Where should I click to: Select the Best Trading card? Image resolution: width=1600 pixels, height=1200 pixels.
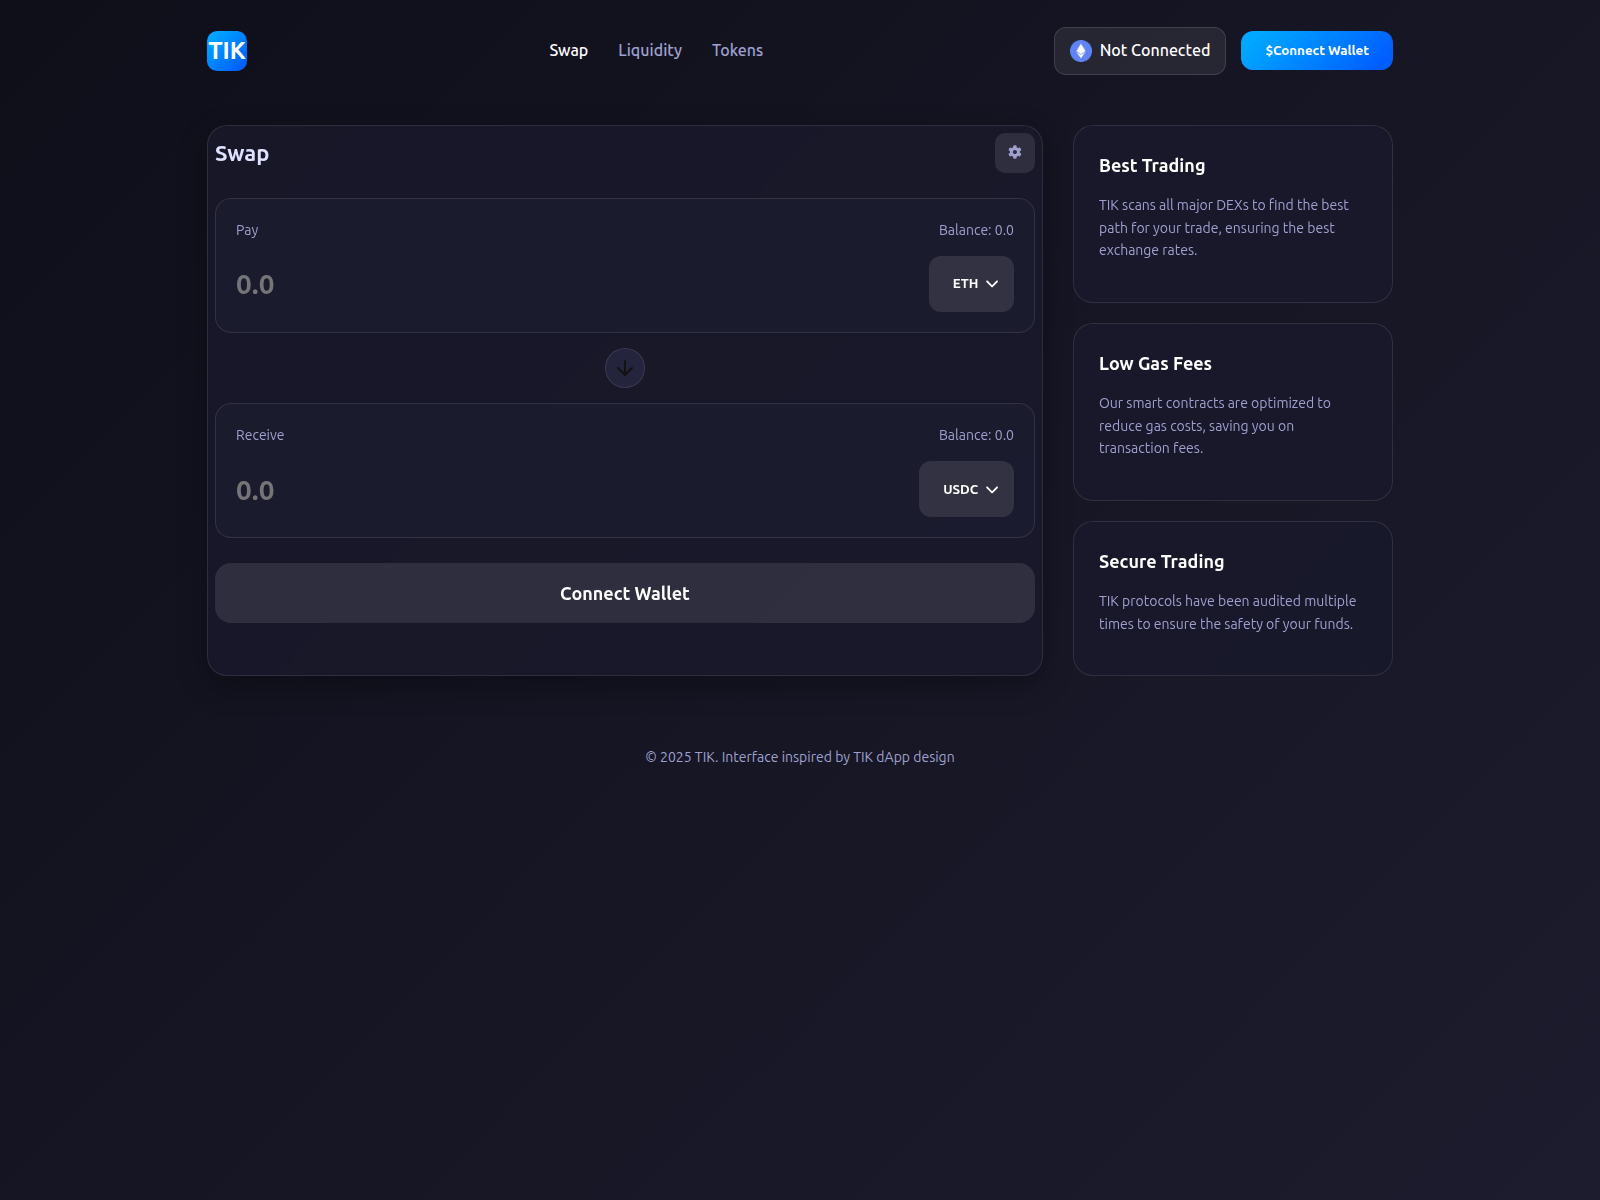point(1232,214)
